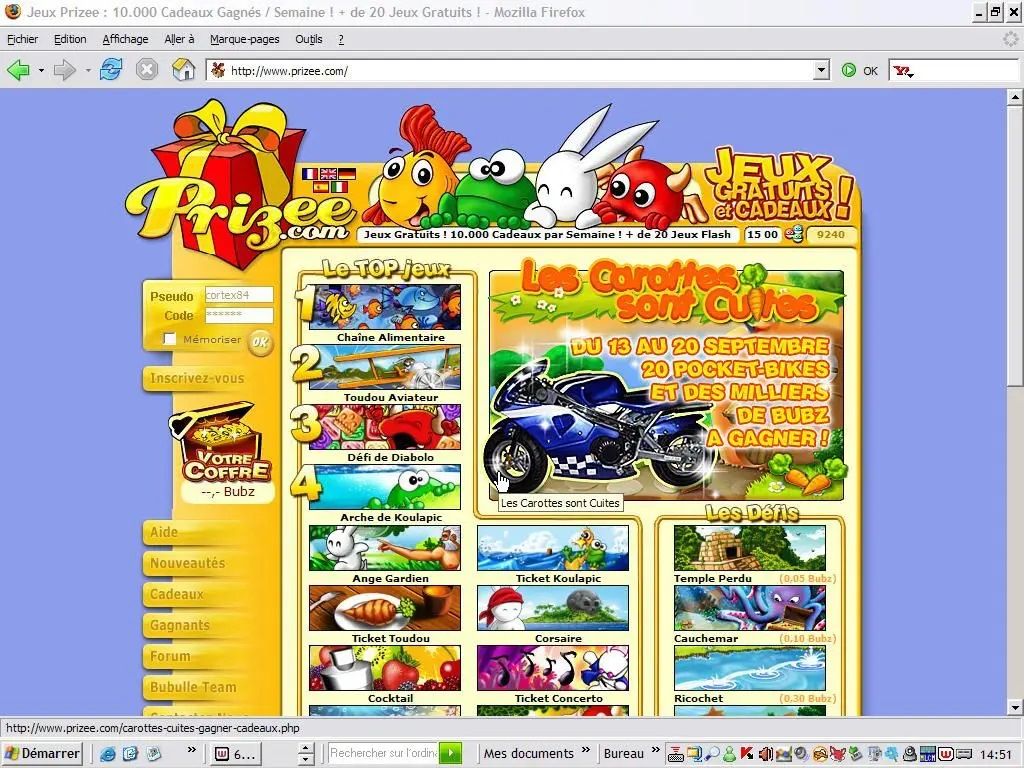The height and width of the screenshot is (768, 1024).
Task: Click the Windows Démarrer start button
Action: 42,753
